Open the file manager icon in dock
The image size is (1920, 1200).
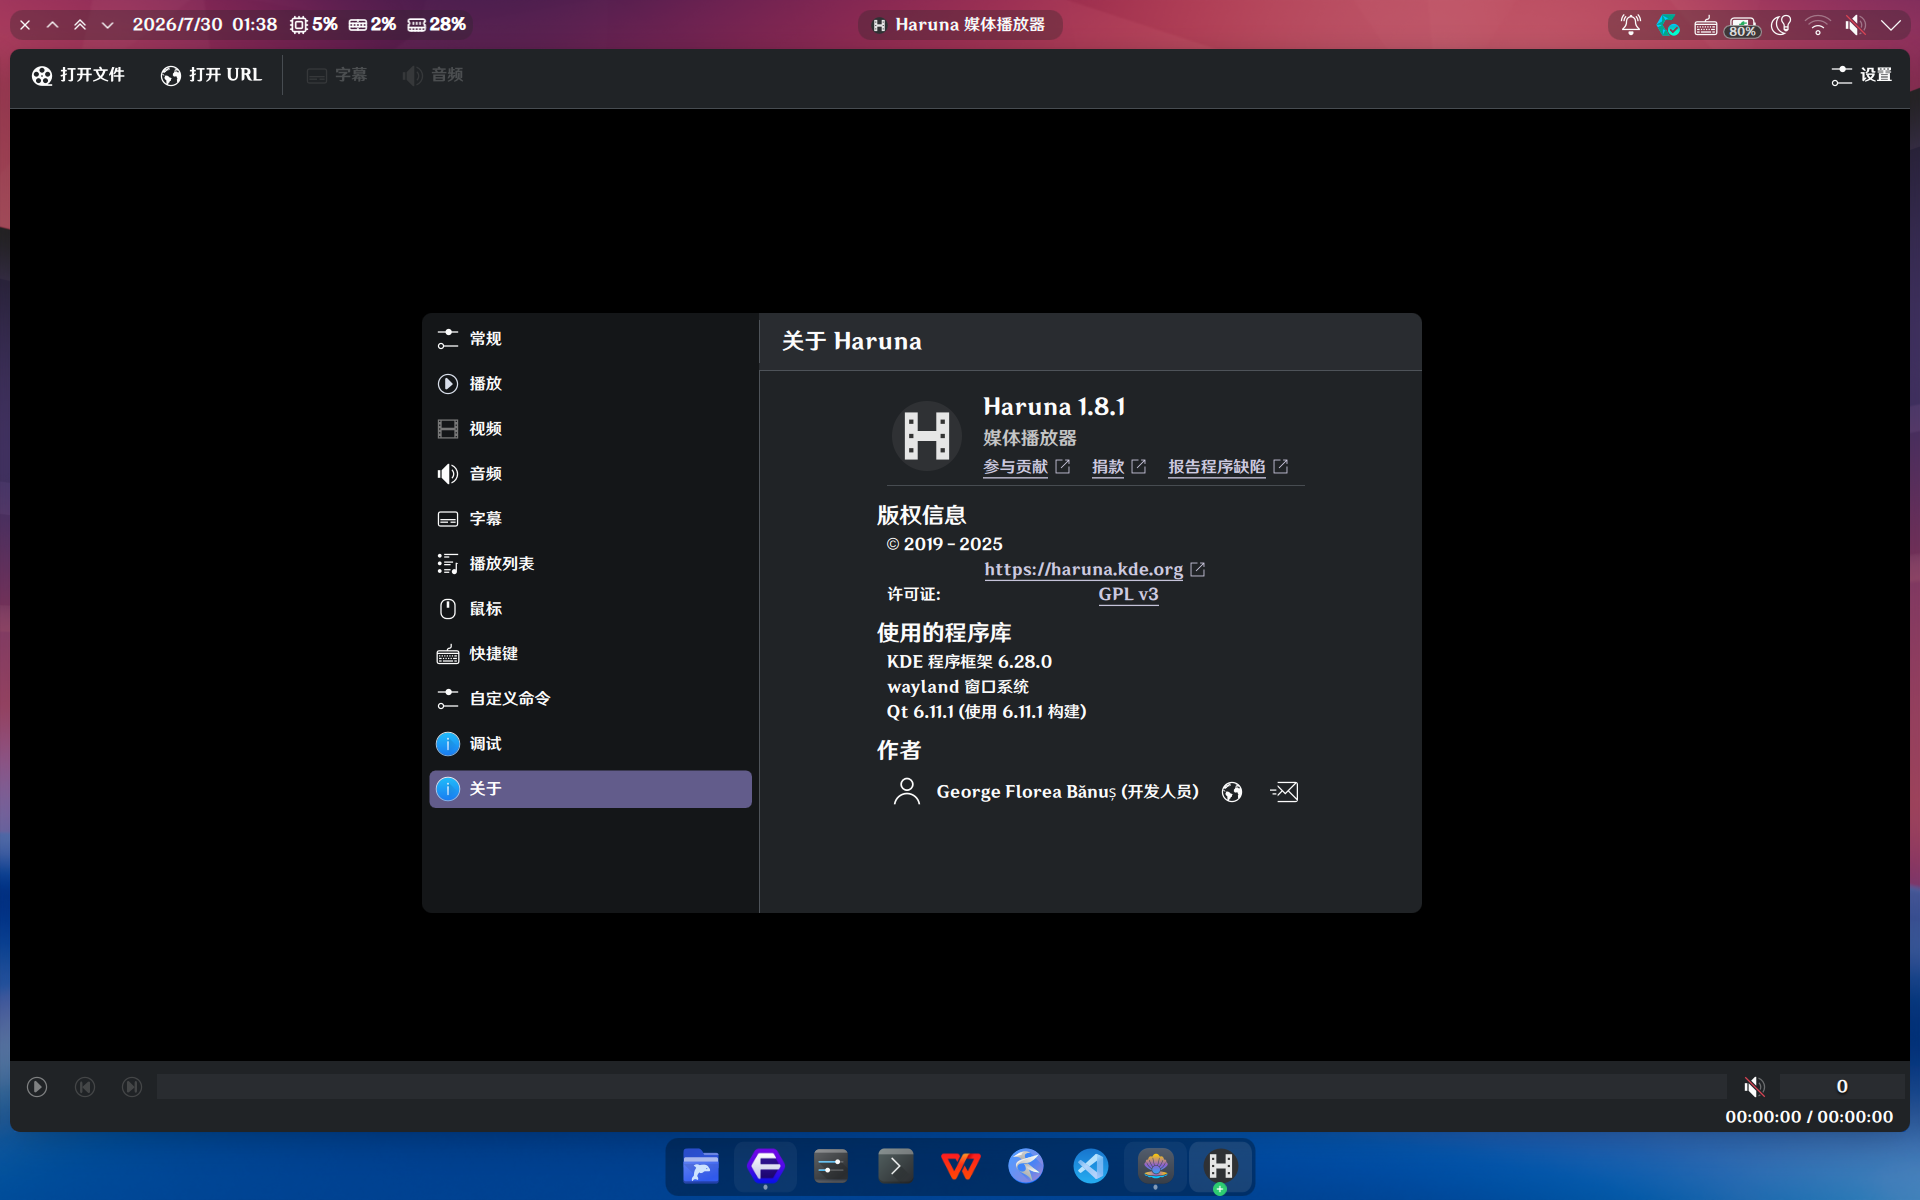tap(701, 1166)
